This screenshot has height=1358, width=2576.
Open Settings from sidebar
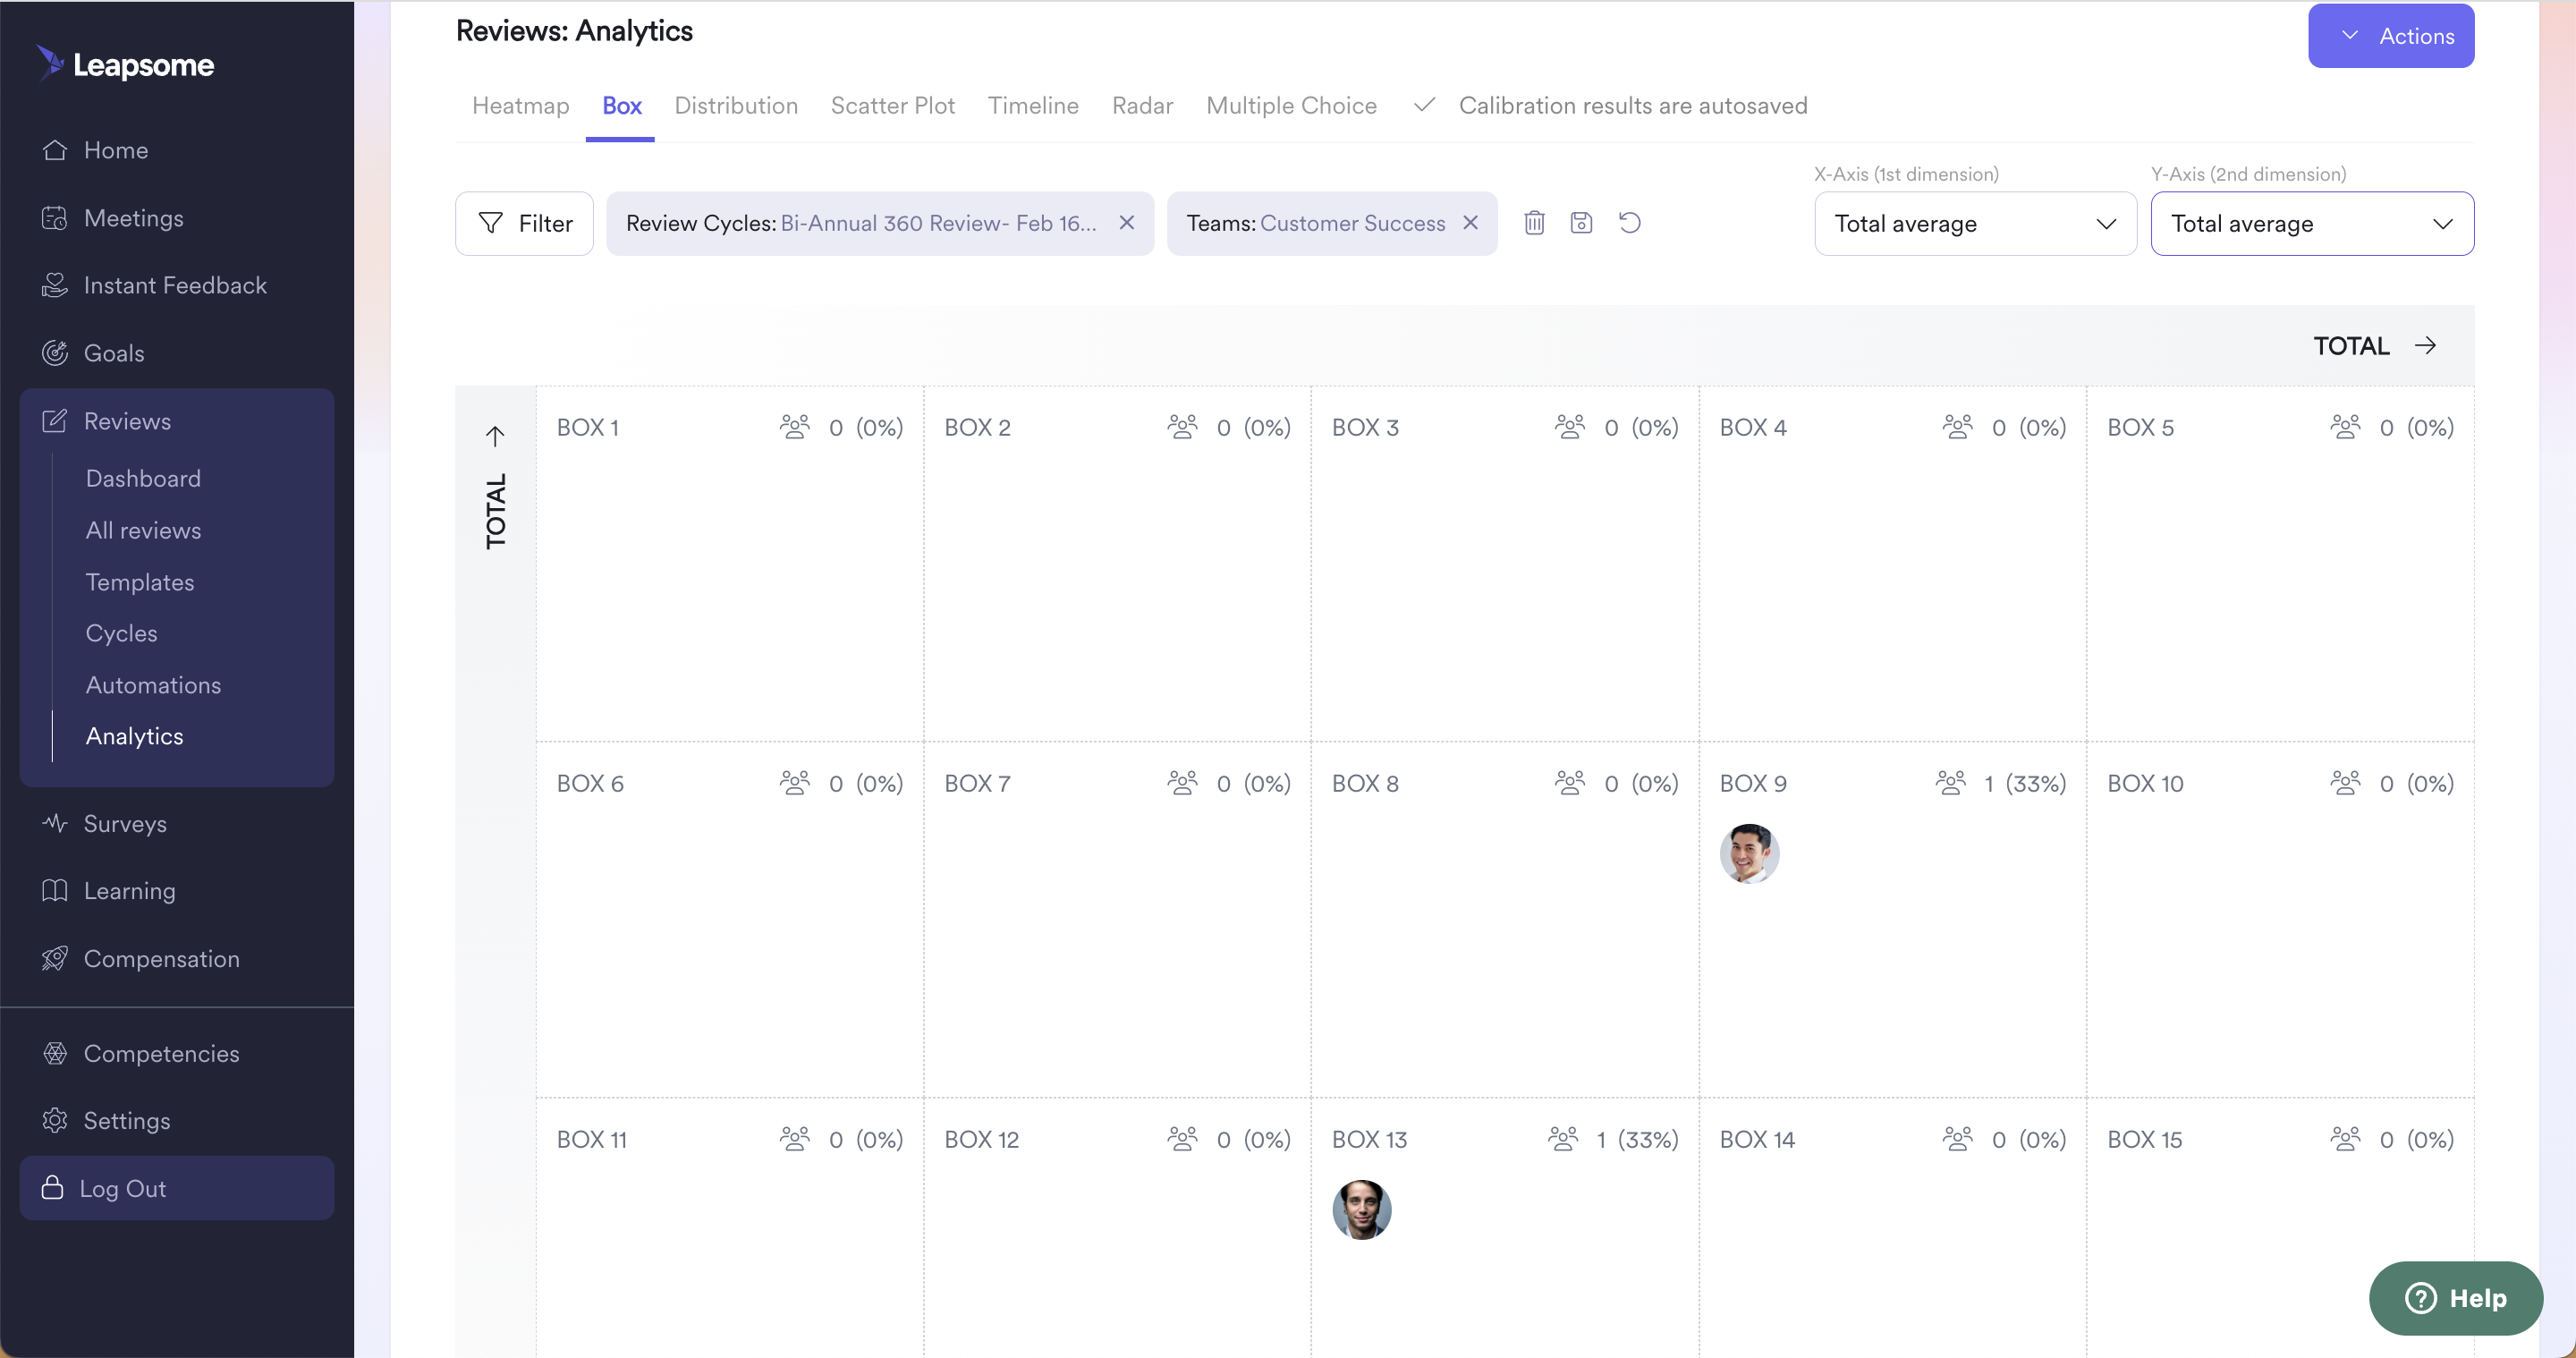[x=127, y=1120]
